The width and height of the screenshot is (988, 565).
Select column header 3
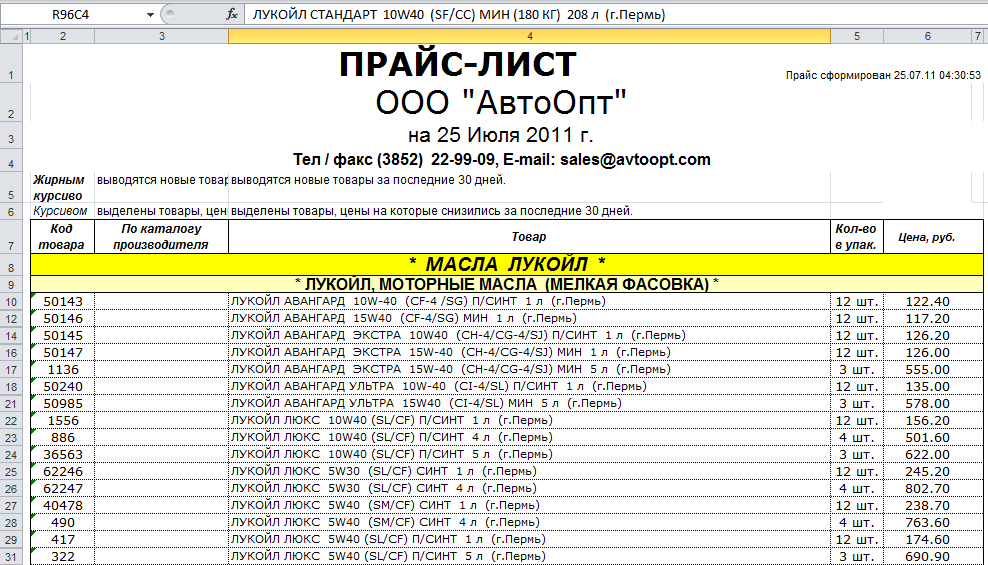161,37
